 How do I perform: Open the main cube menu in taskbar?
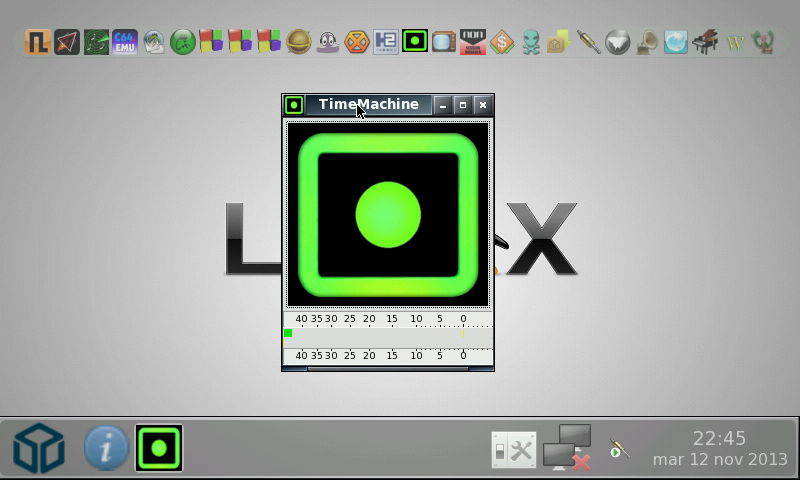tap(38, 448)
